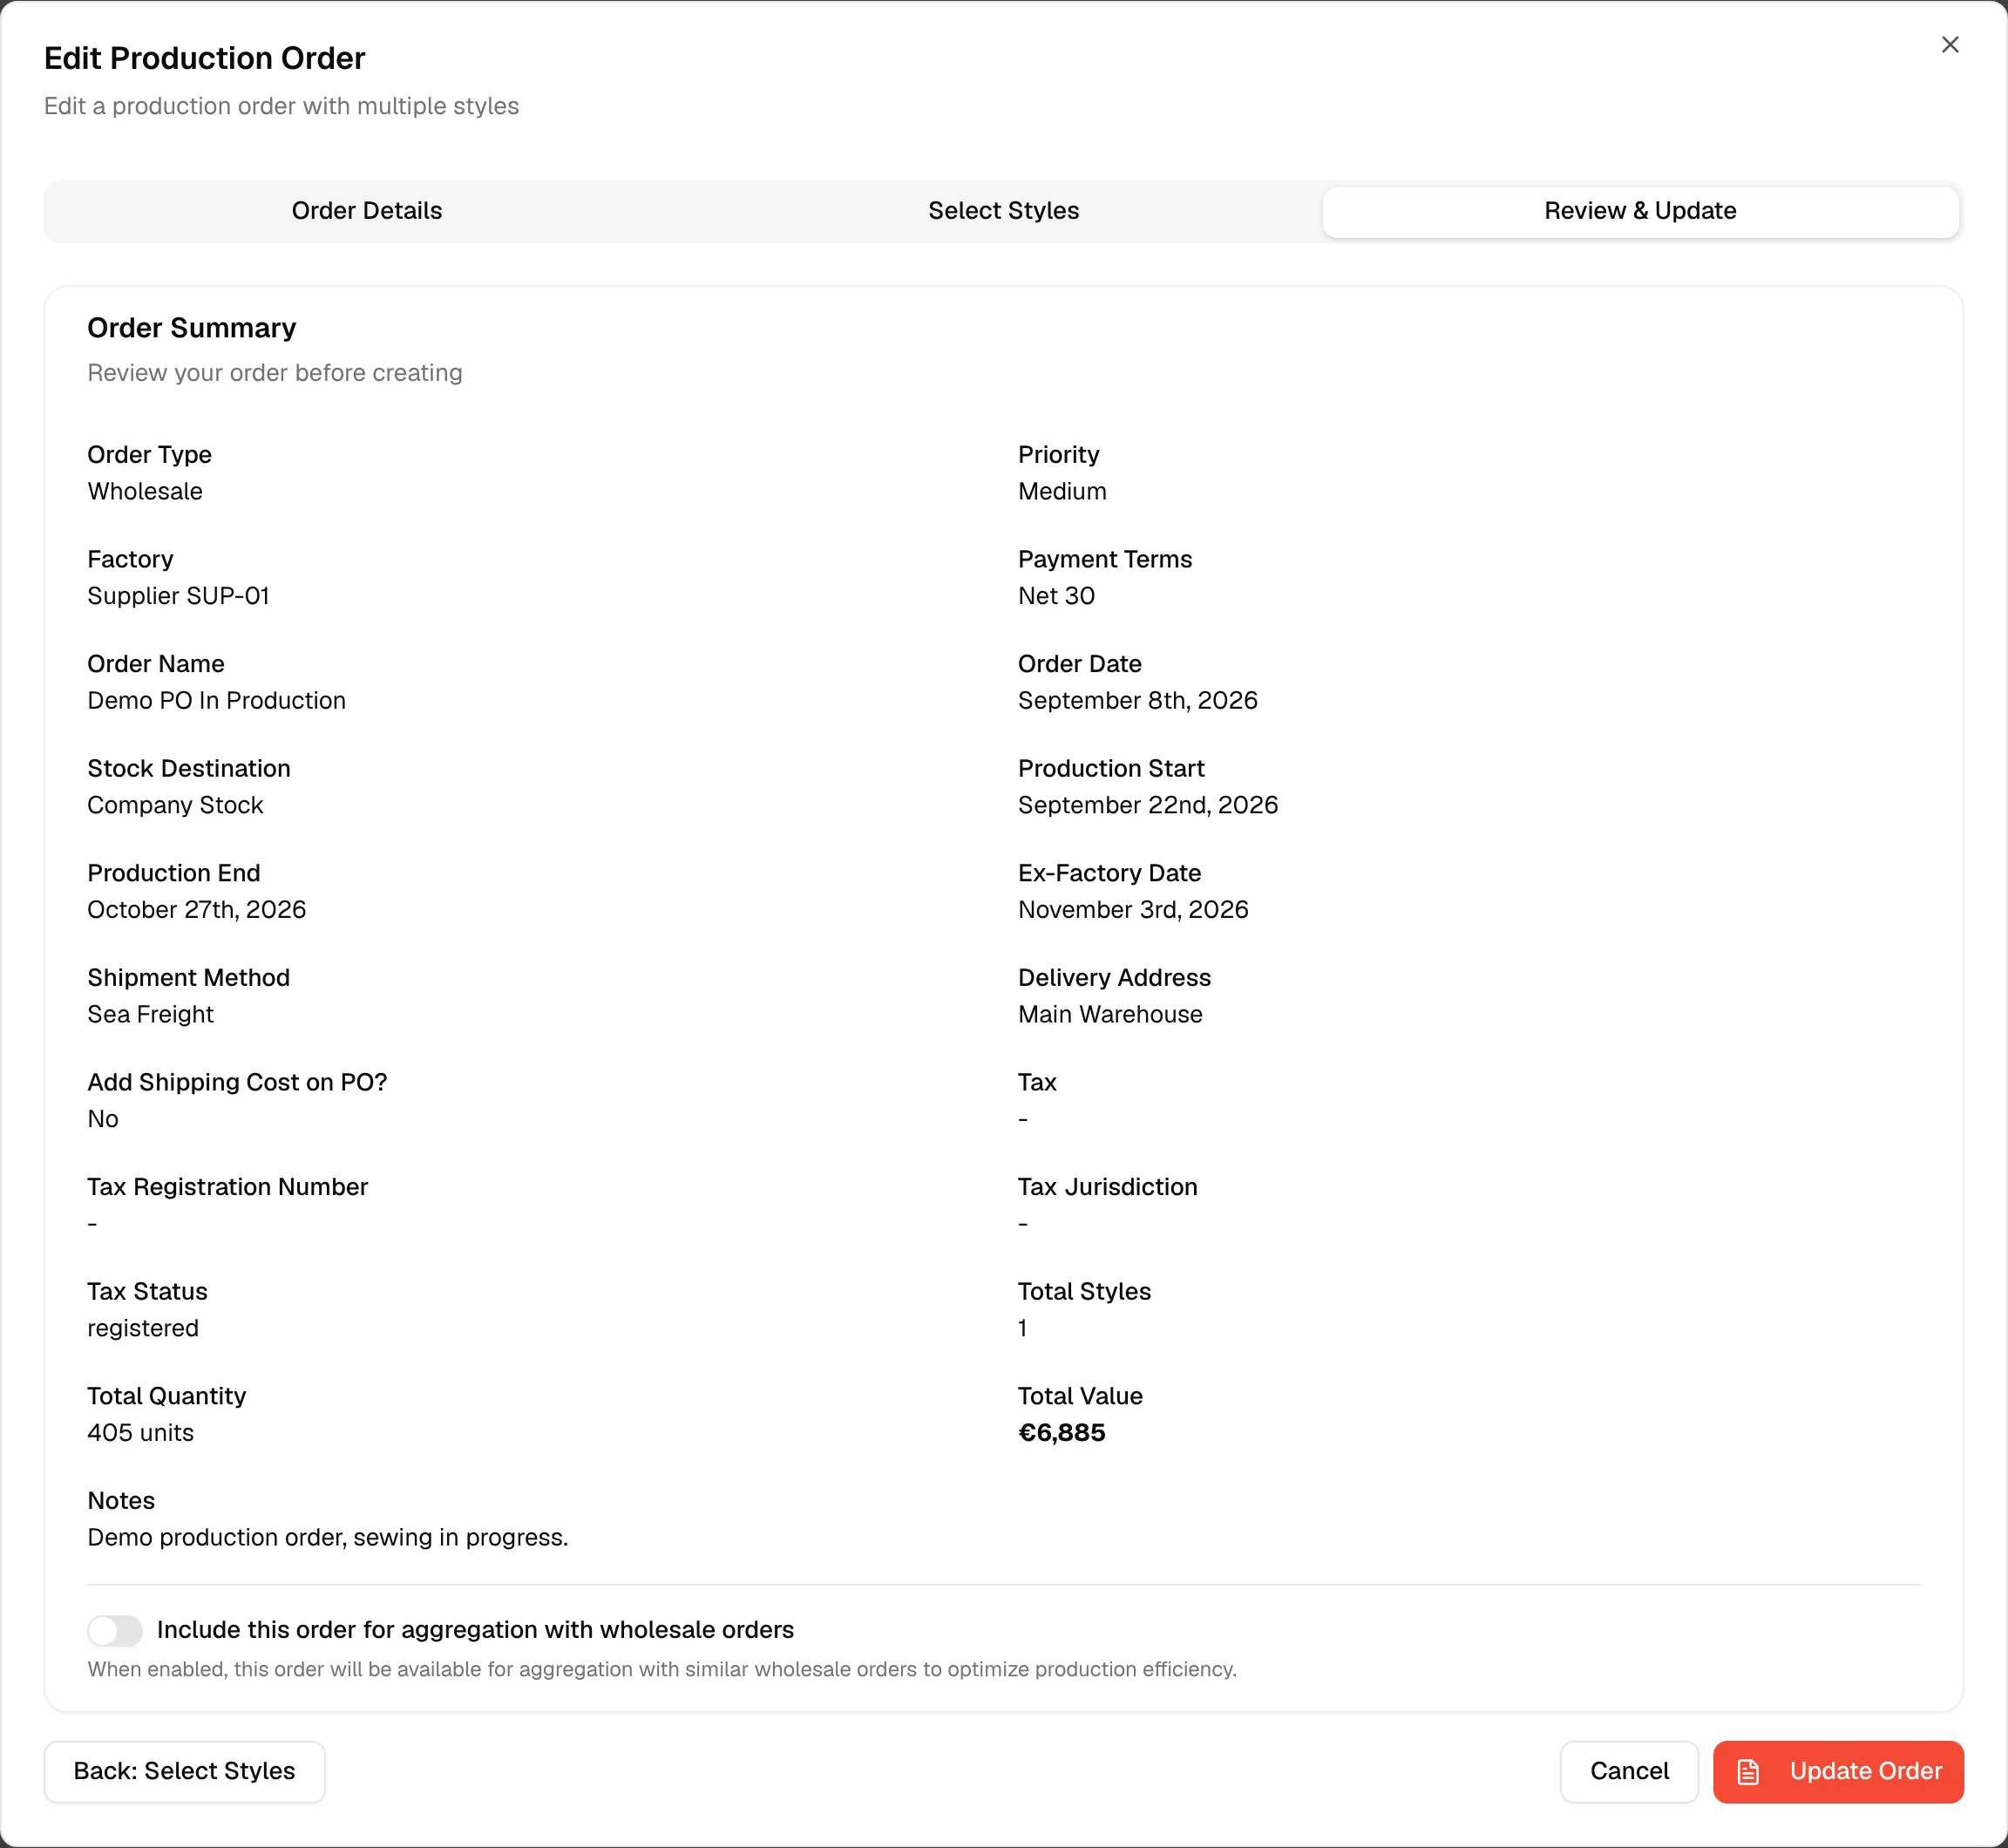Viewport: 2008px width, 1848px height.
Task: Click the 'Total Styles' label
Action: 1085,1292
